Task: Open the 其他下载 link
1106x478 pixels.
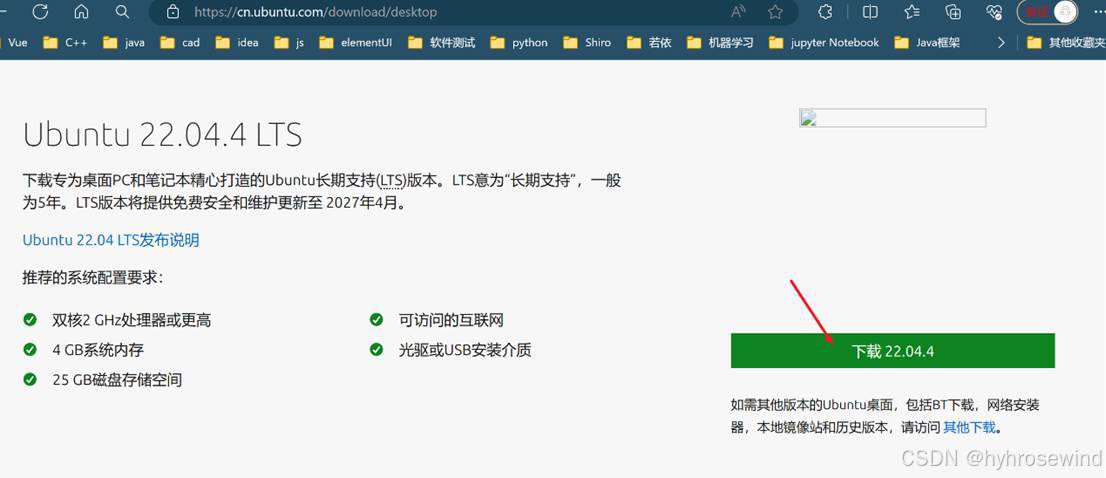Action: pos(969,427)
